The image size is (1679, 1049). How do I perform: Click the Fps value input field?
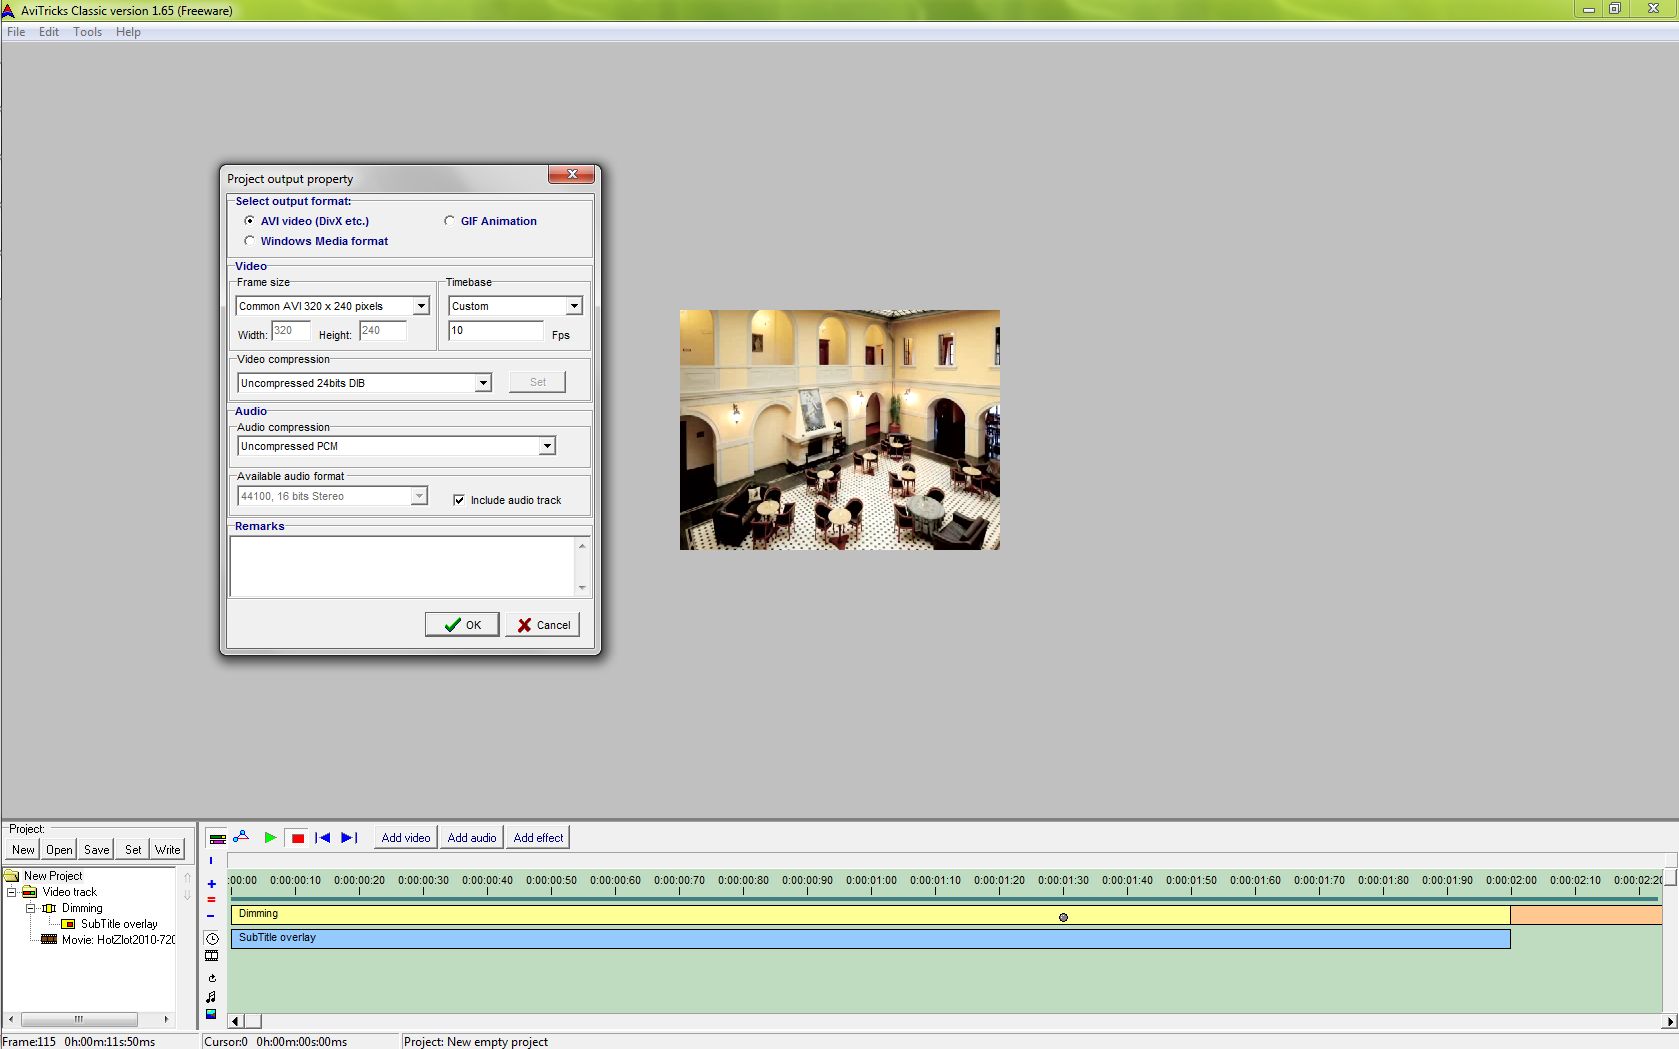[496, 331]
